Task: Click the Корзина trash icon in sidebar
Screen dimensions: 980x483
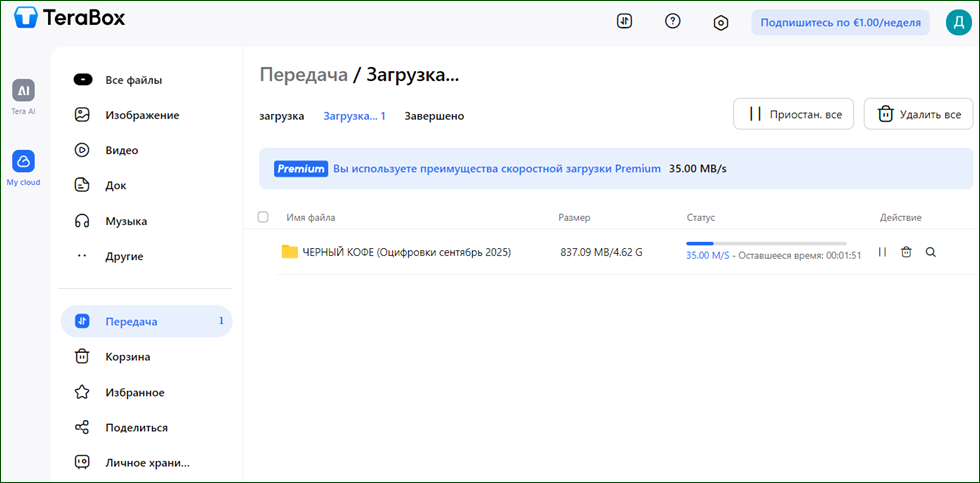Action: [82, 357]
